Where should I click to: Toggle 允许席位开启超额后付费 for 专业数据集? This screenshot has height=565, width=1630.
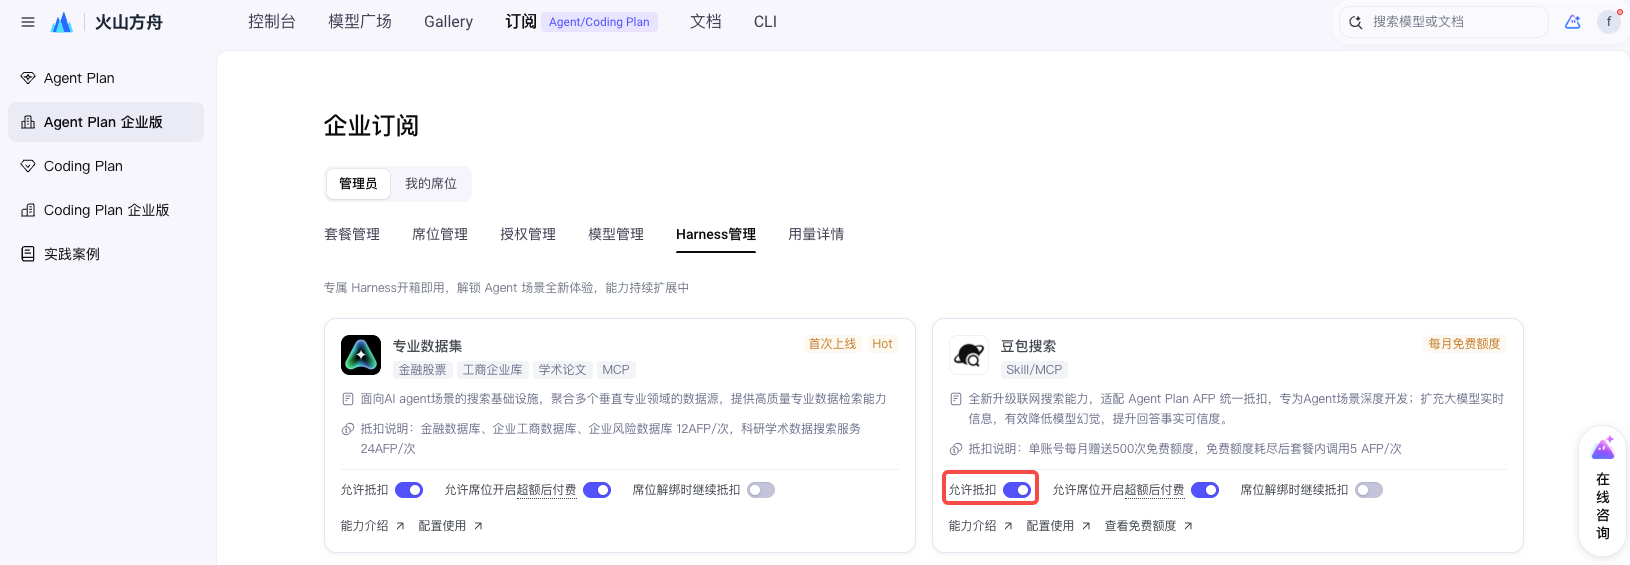(x=597, y=490)
